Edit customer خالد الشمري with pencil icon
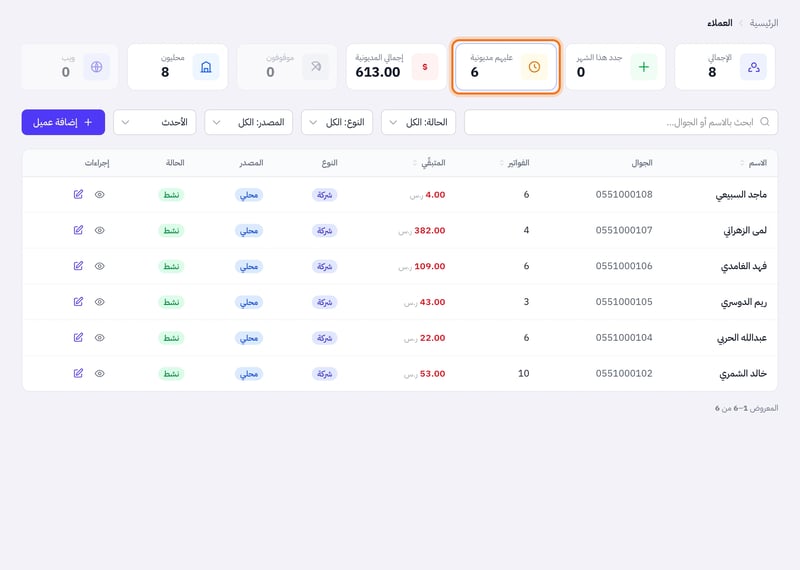Screen dimensions: 800x570 click(x=78, y=373)
